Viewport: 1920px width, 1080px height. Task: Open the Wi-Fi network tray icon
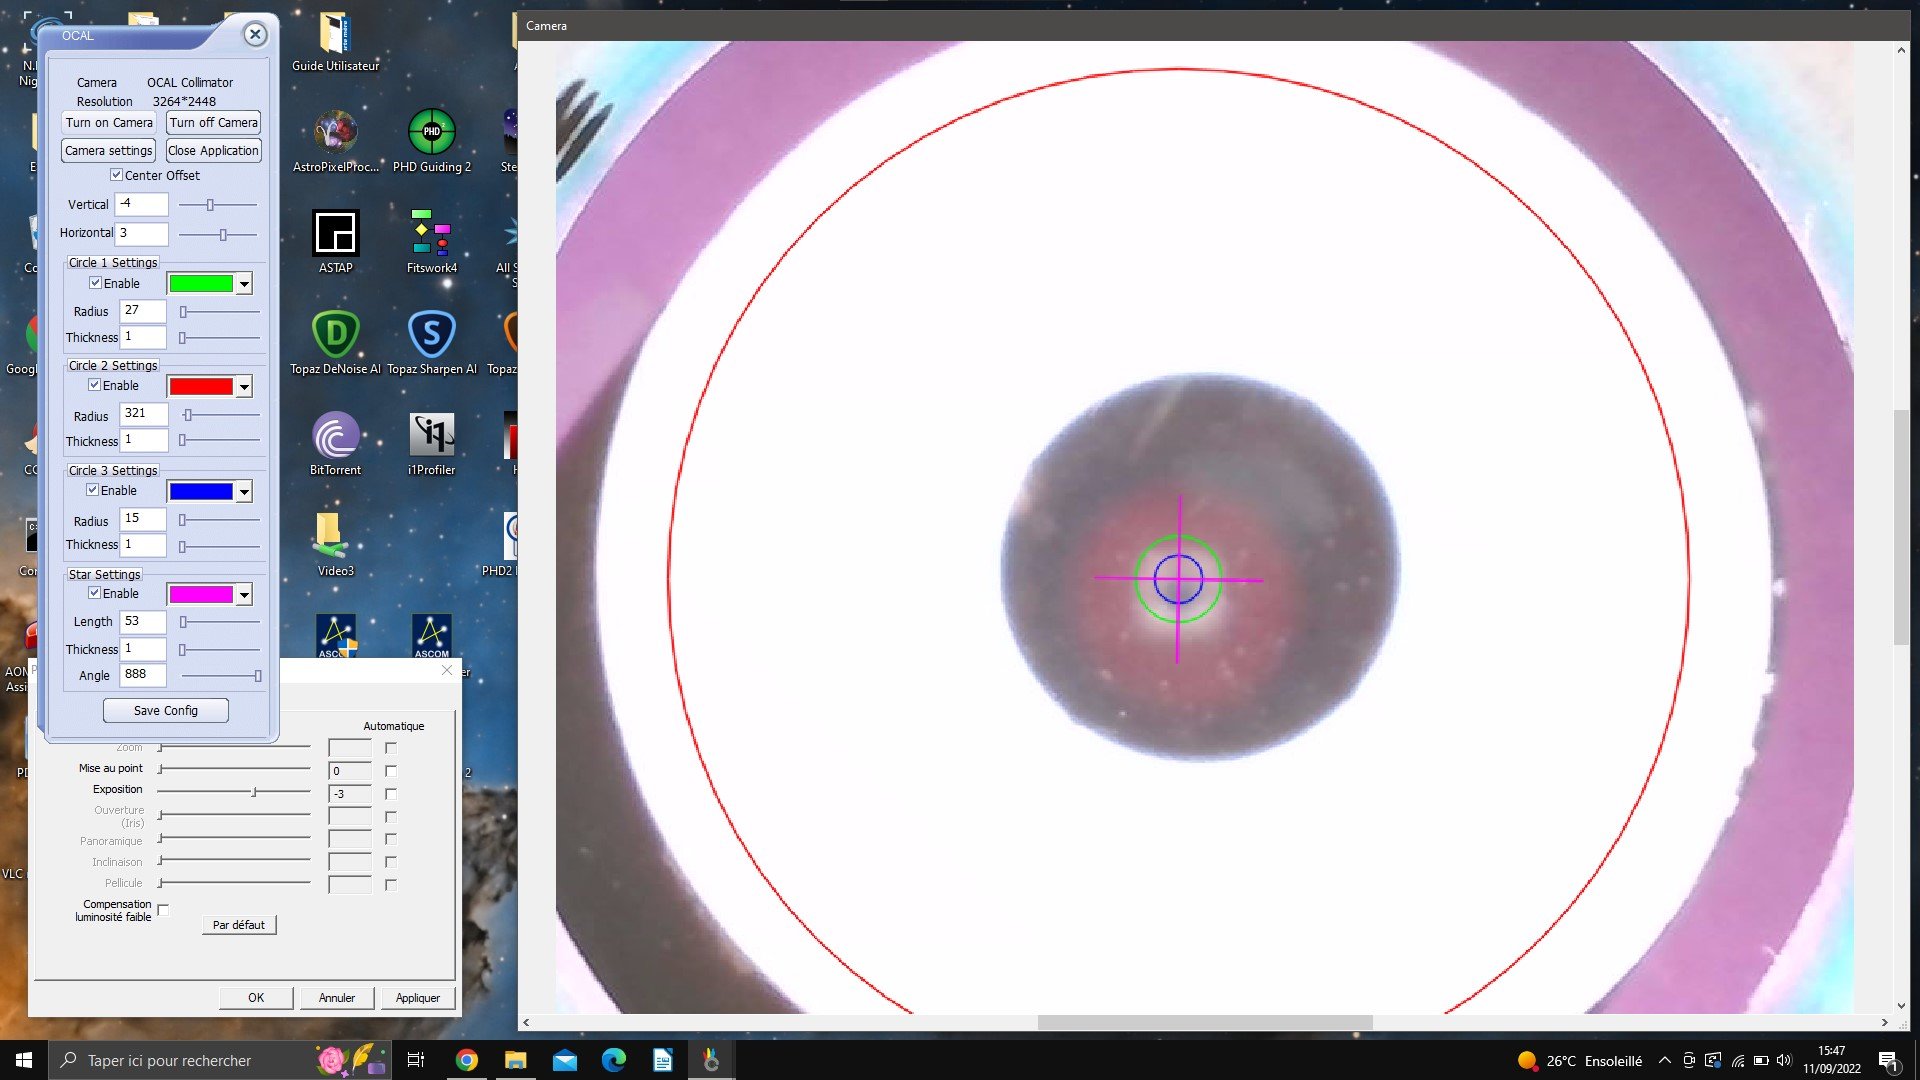[x=1738, y=1060]
